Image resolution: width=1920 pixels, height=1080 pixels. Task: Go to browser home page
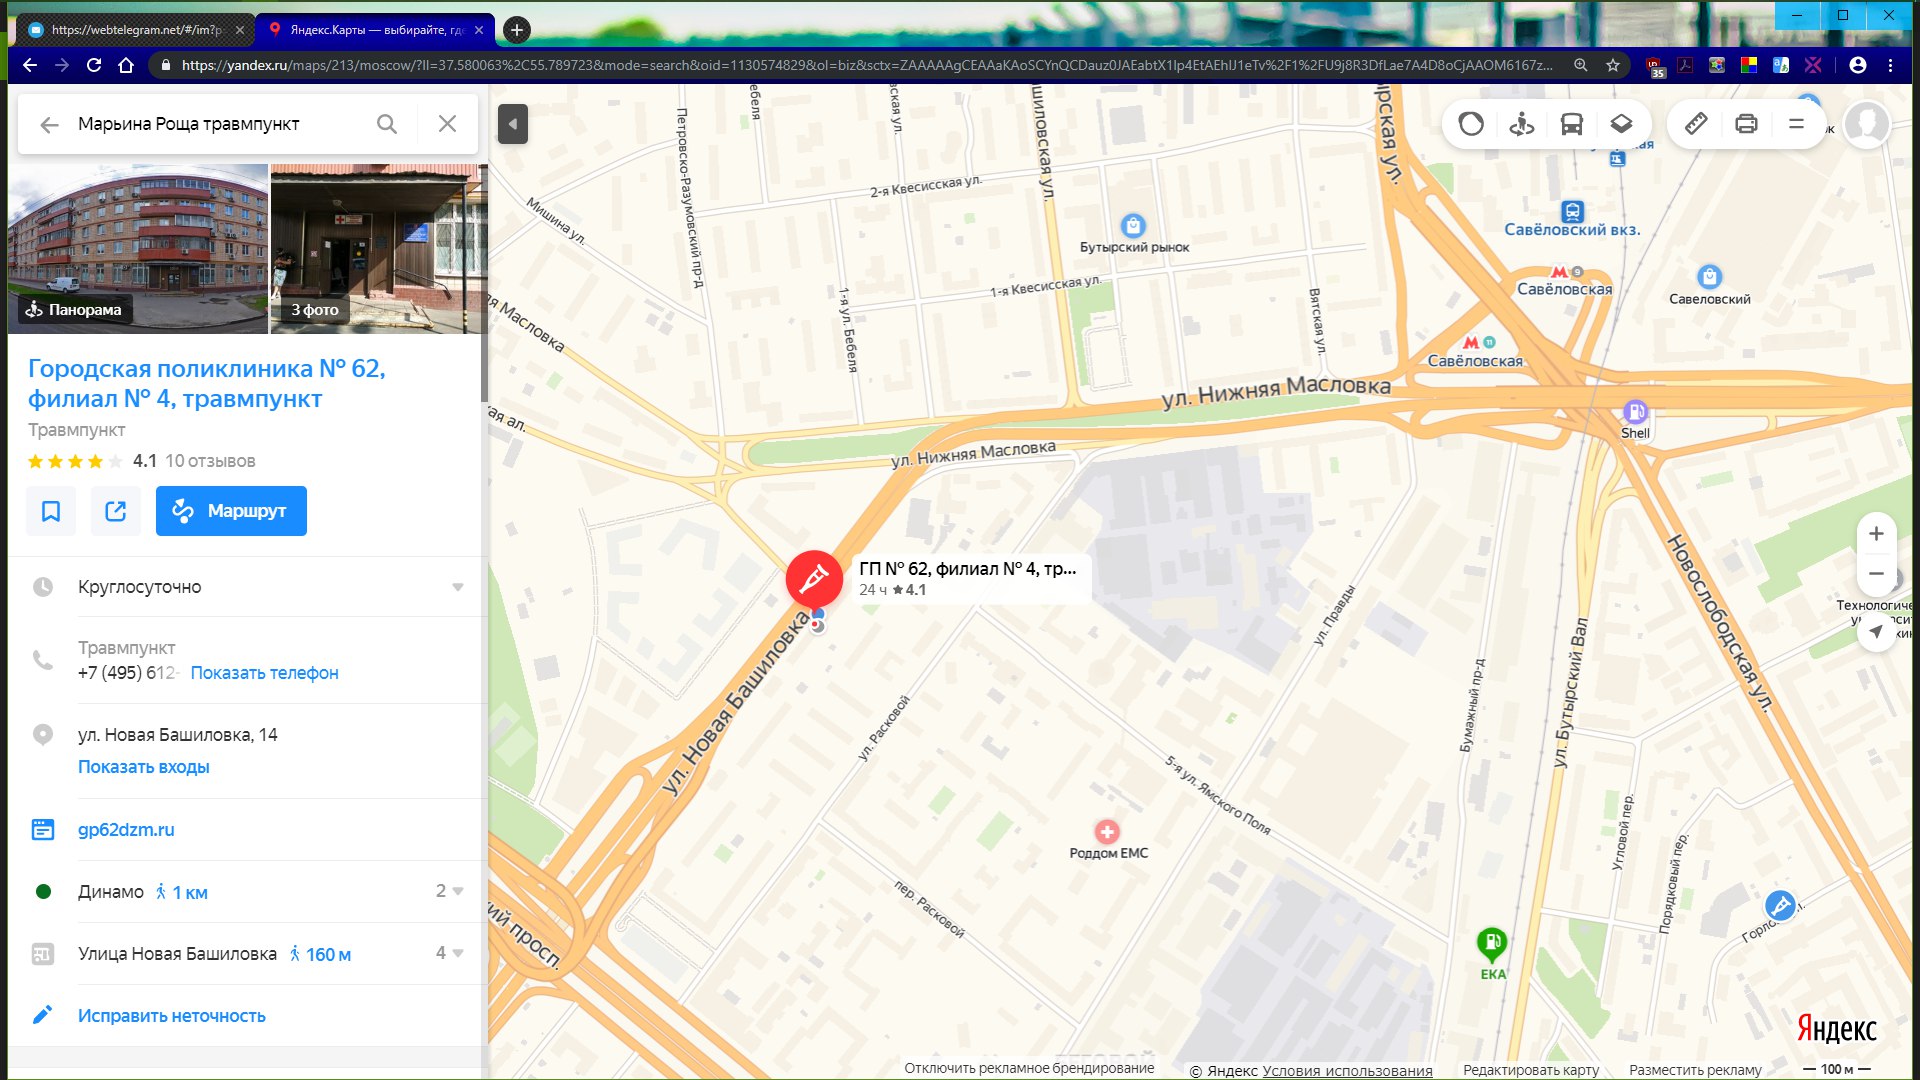point(126,65)
